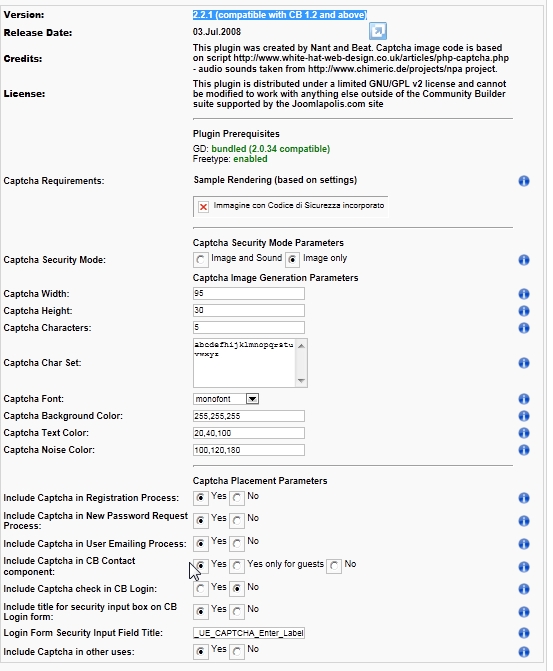Select Yes for Captcha check in CB Login
Image resolution: width=553 pixels, height=671 pixels.
pos(200,589)
